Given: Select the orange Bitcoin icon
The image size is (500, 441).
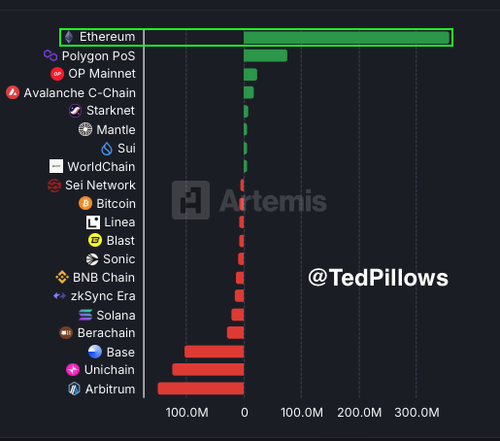Looking at the screenshot, I should (85, 203).
